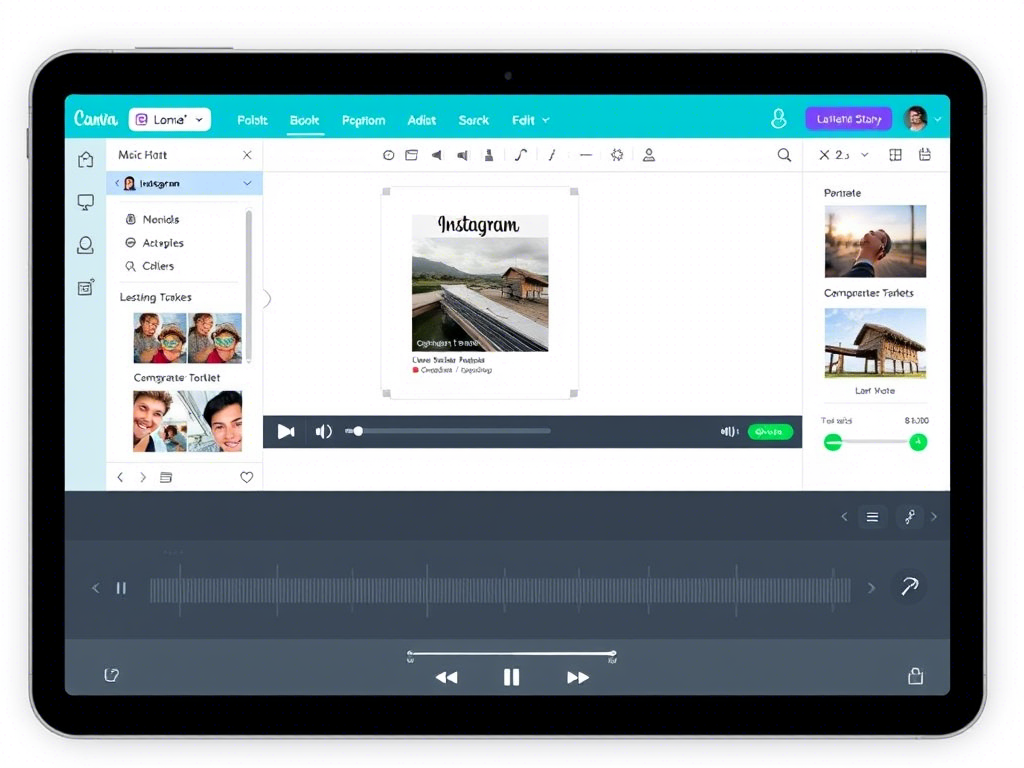The height and width of the screenshot is (768, 1024).
Task: Open the stilt hut thumbnail
Action: pyautogui.click(x=875, y=343)
